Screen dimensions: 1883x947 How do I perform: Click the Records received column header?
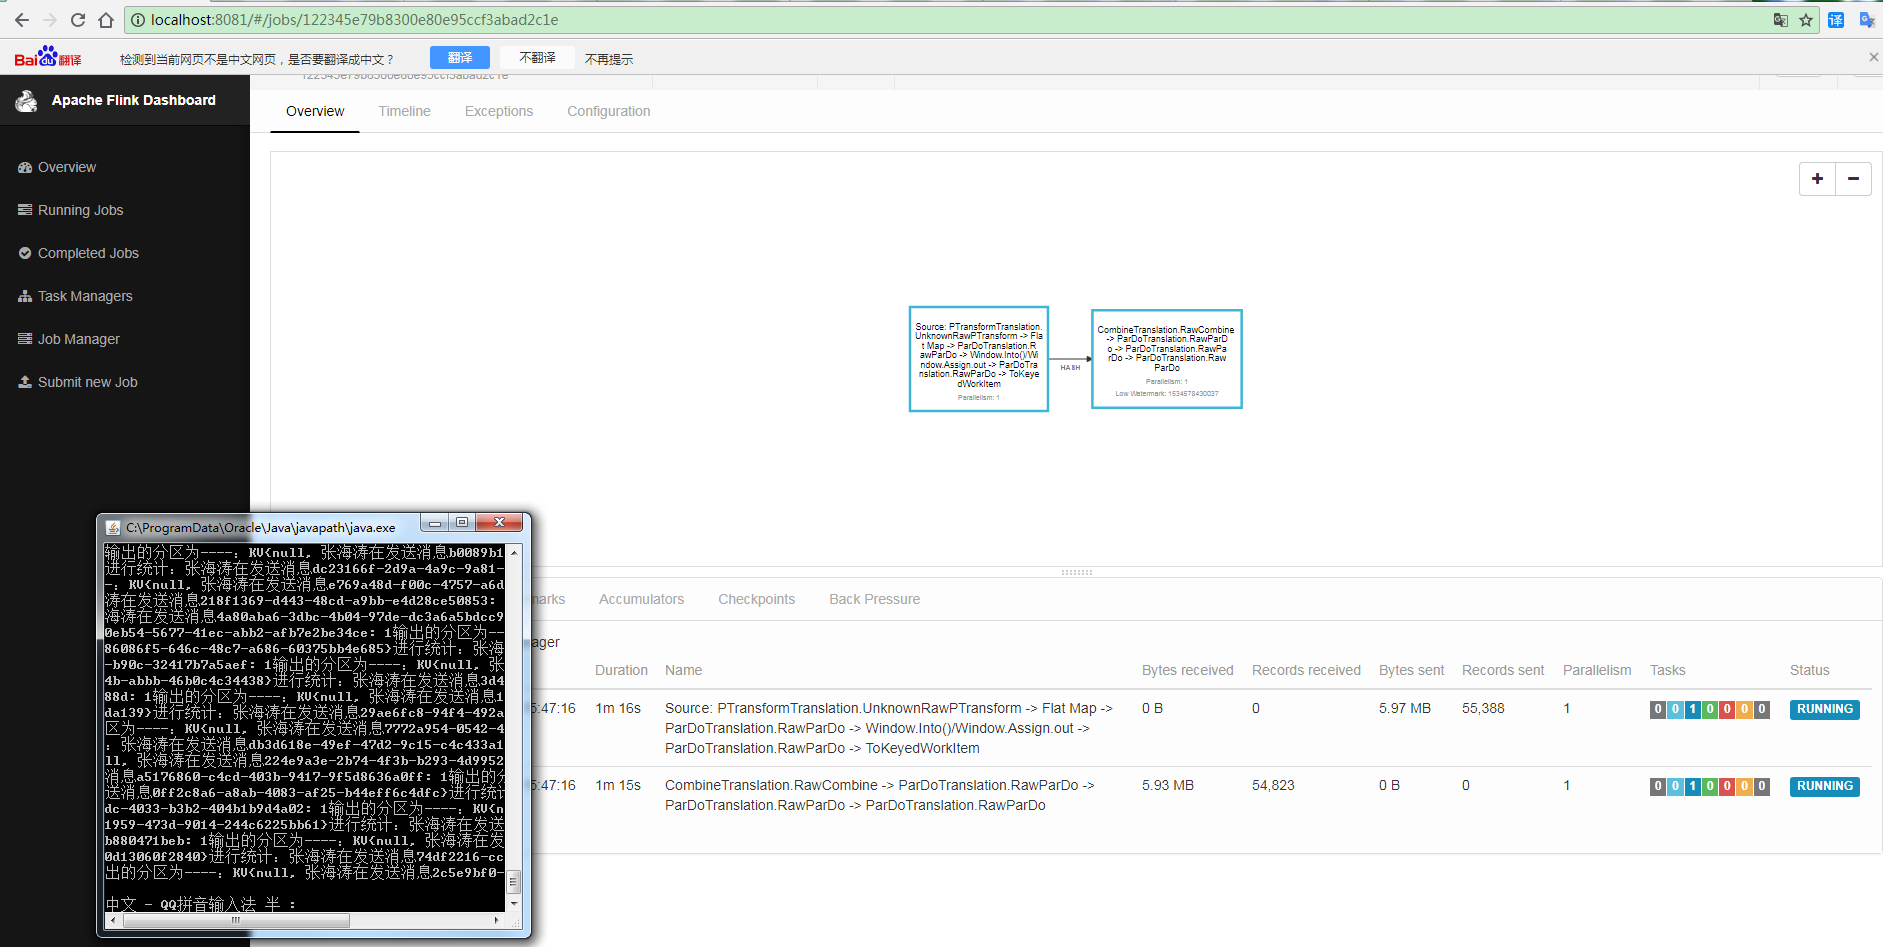tap(1306, 670)
